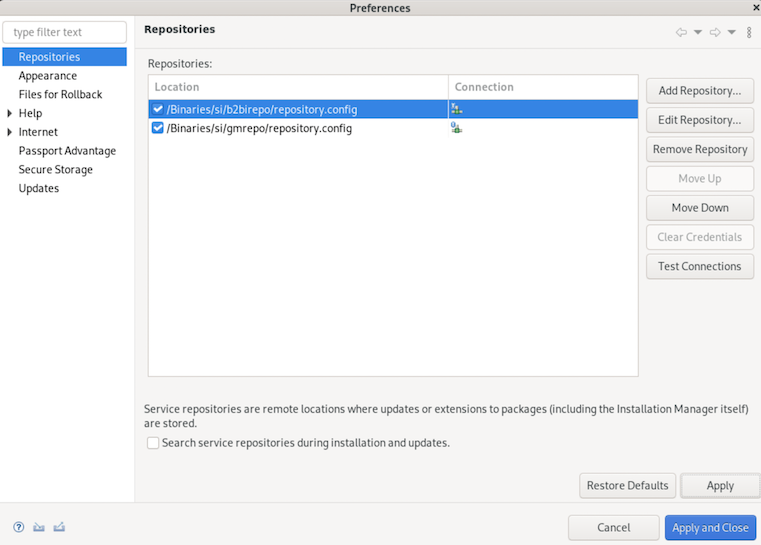Select Appearance in the preferences tree
This screenshot has height=545, width=761.
(47, 76)
